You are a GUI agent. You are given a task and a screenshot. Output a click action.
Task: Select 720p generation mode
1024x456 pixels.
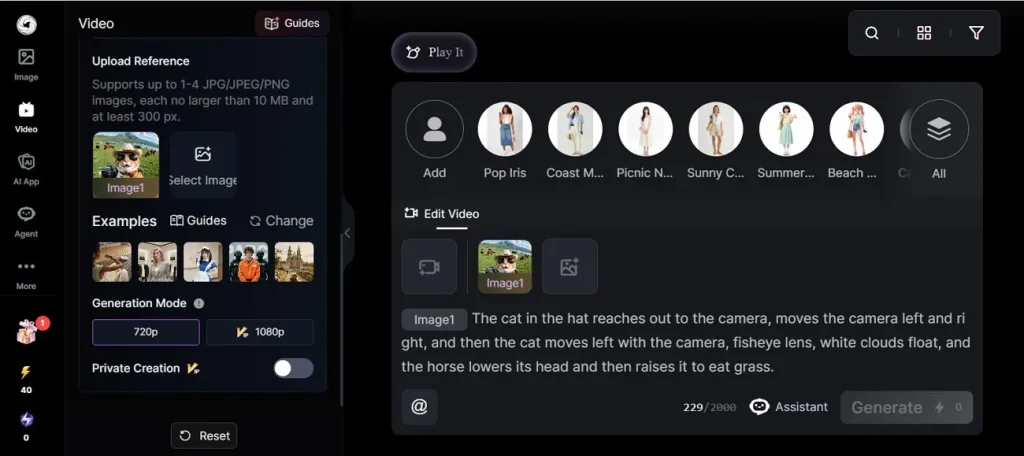(x=146, y=332)
